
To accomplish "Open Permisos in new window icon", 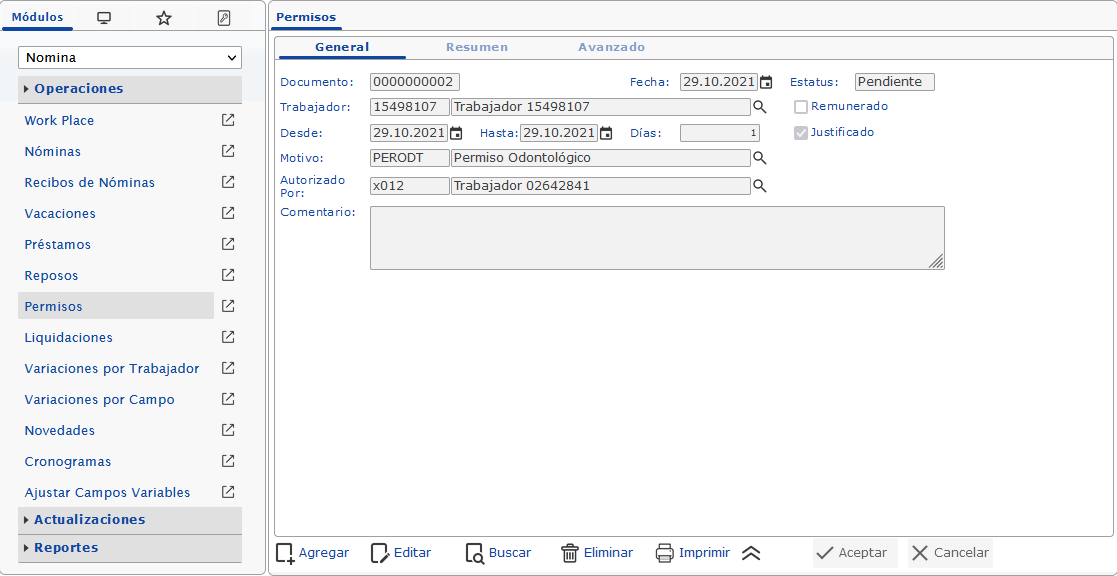I will point(228,306).
